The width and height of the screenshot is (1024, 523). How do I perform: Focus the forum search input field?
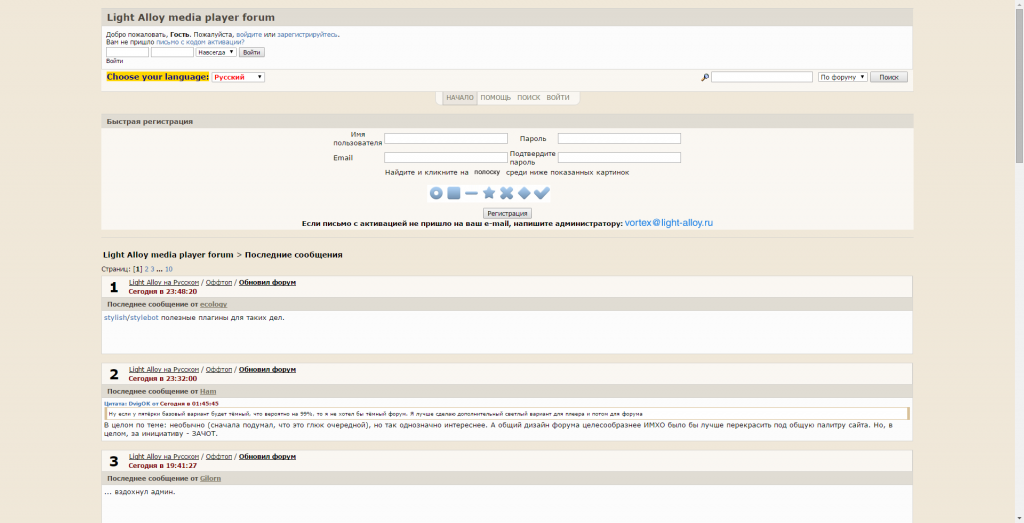[761, 77]
